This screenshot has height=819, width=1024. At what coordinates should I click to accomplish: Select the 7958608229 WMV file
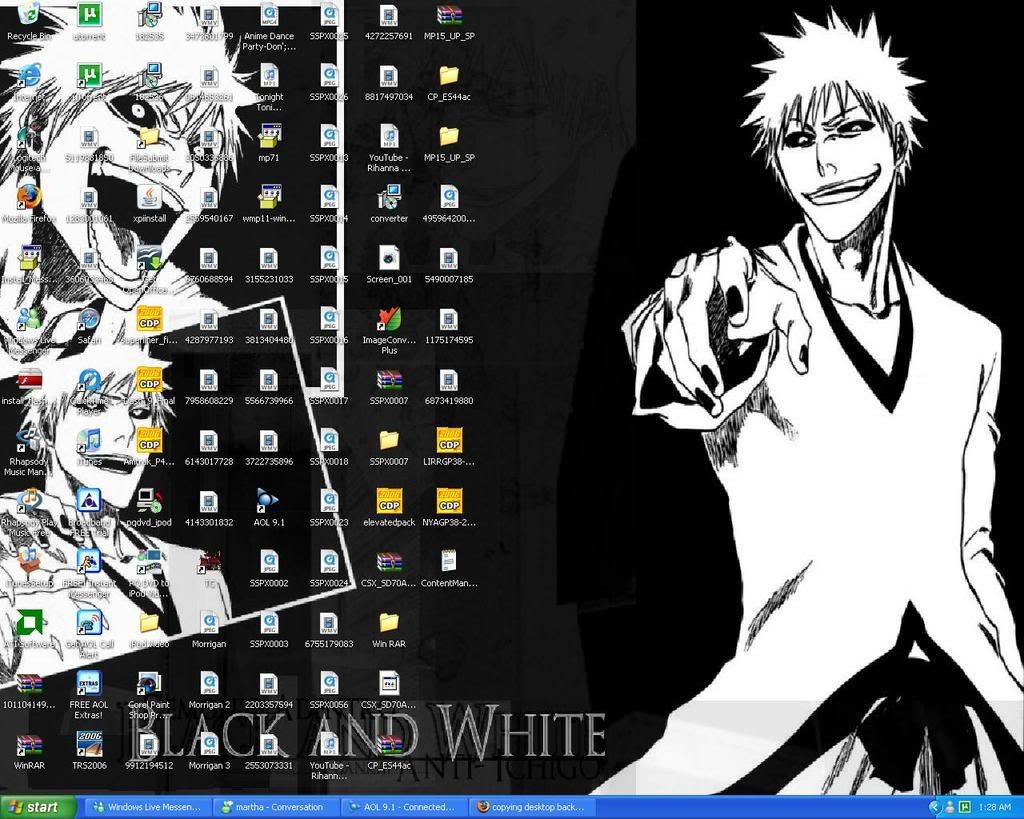(209, 385)
